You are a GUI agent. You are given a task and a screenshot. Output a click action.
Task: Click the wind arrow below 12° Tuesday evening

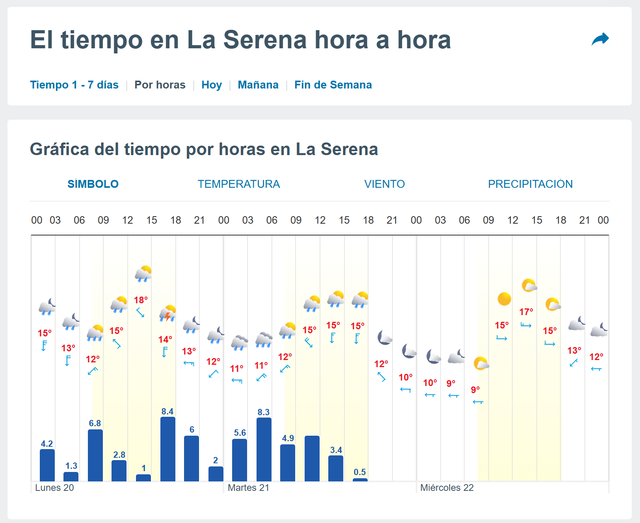tap(381, 376)
